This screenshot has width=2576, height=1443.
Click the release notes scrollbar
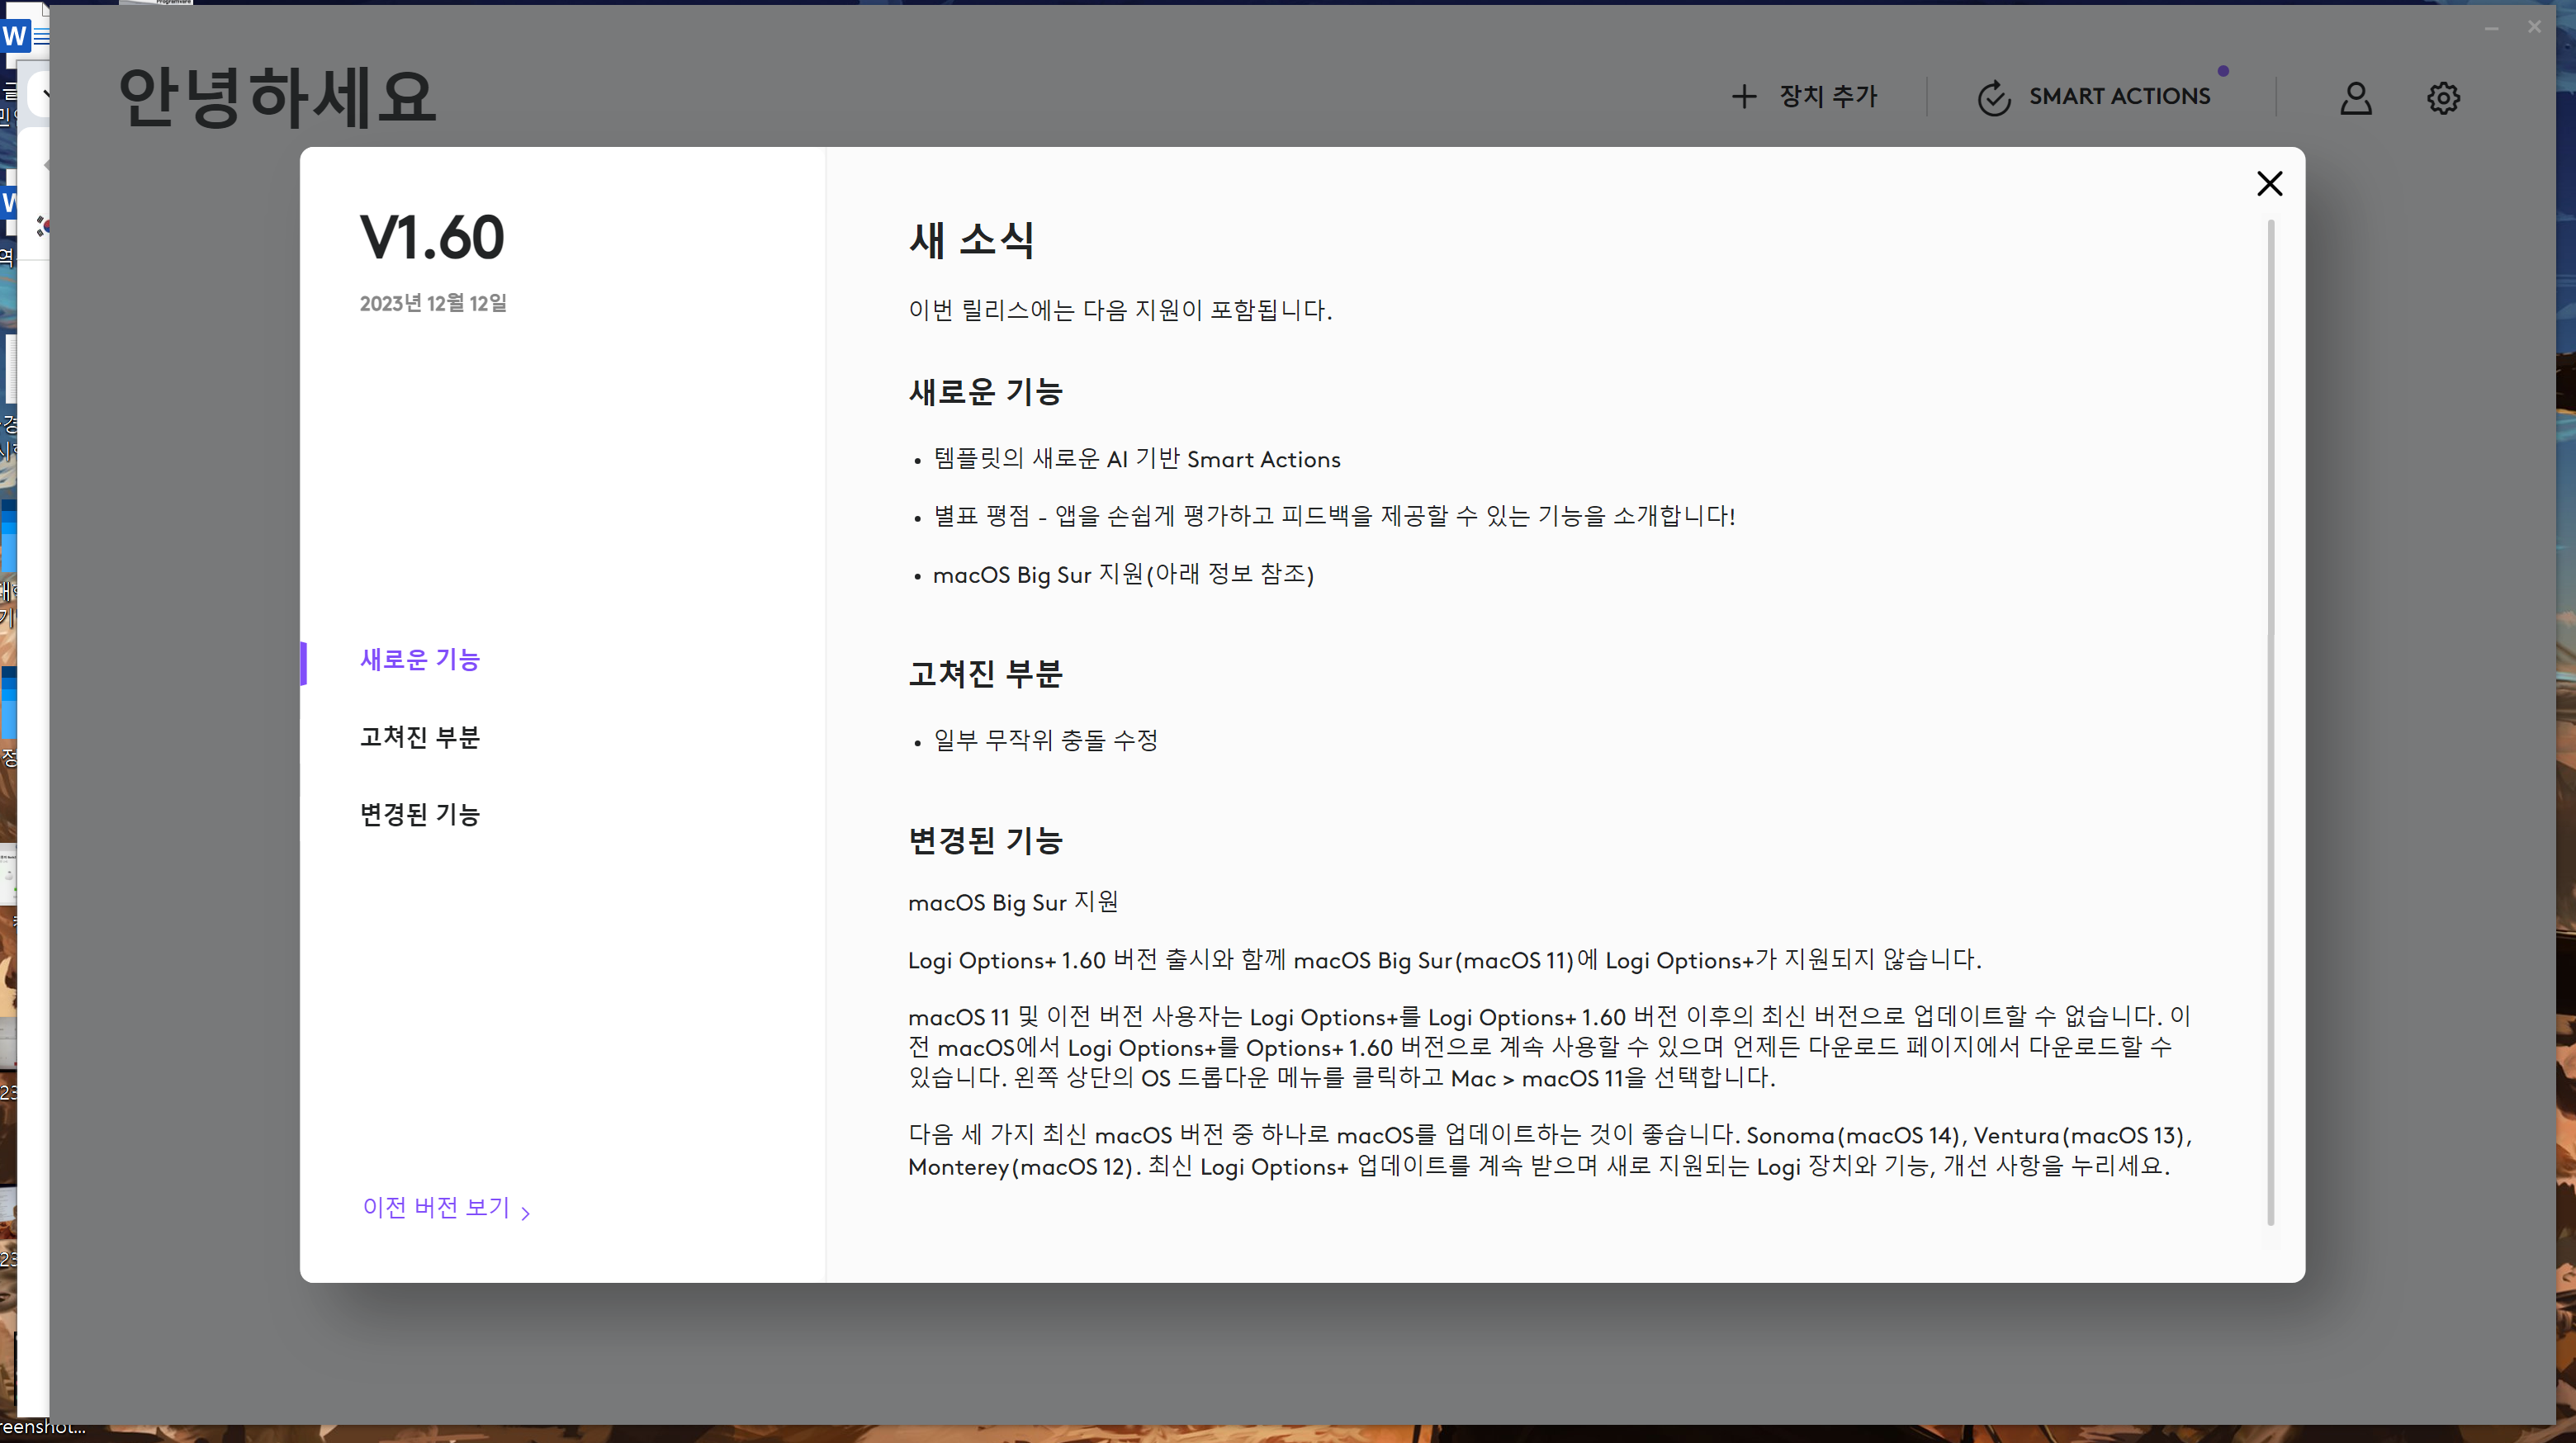click(2271, 700)
